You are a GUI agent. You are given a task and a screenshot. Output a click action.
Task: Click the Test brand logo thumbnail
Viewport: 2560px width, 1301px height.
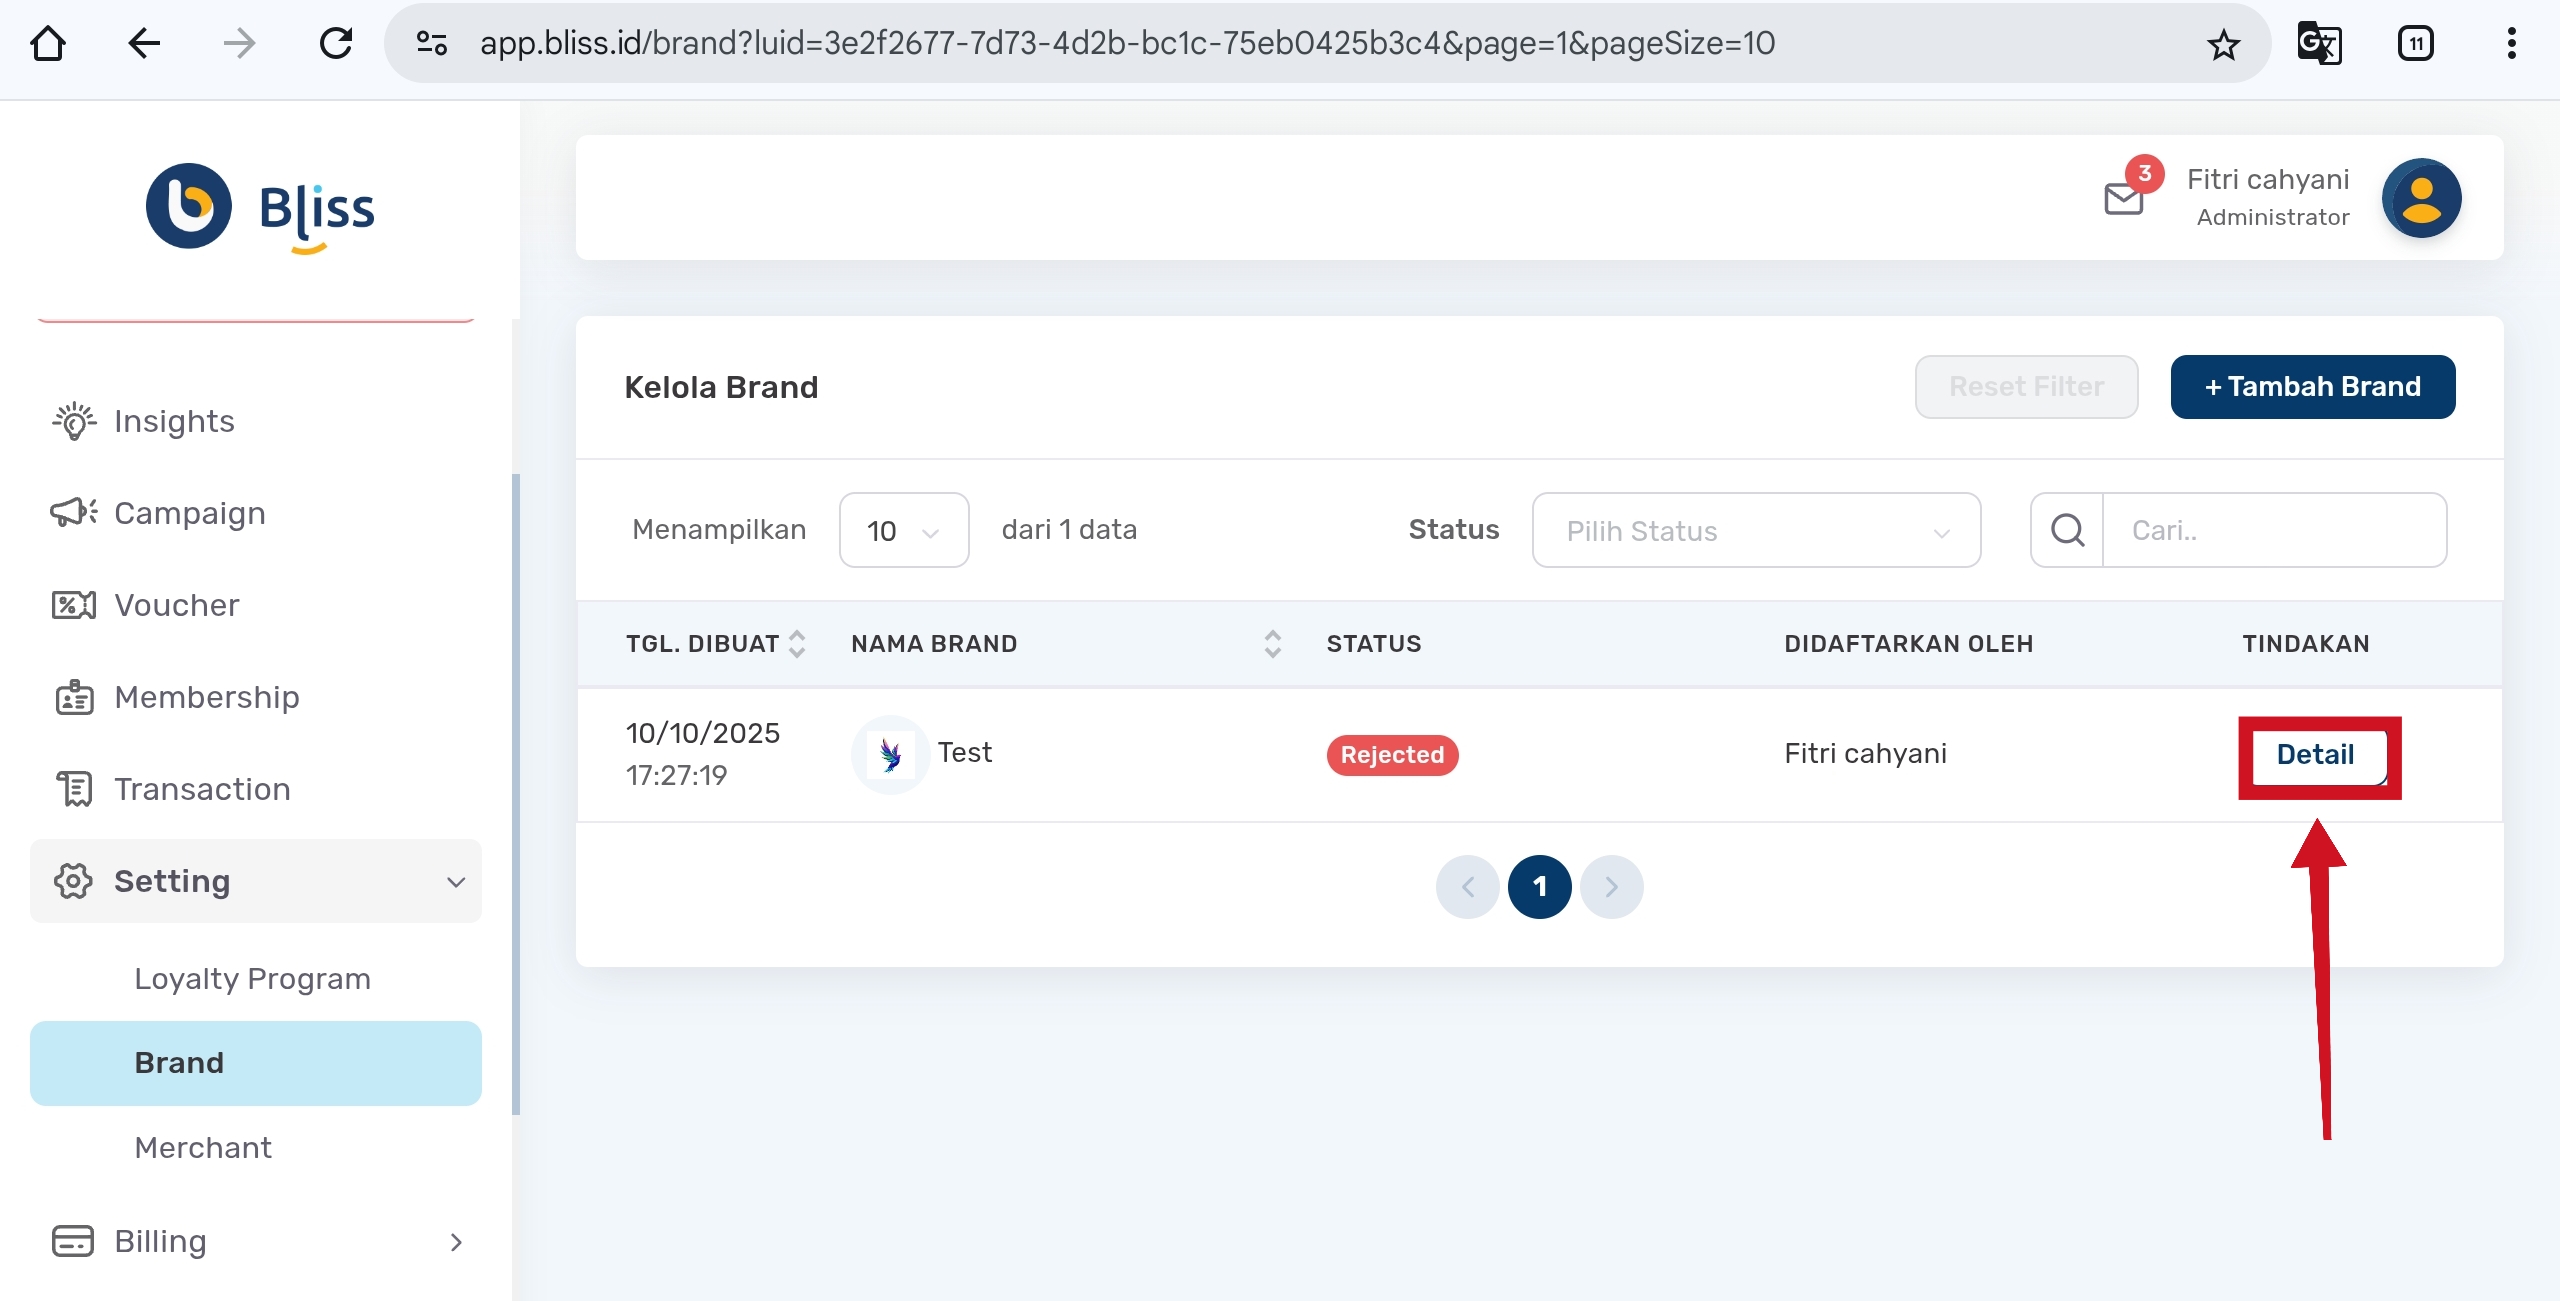click(x=890, y=754)
